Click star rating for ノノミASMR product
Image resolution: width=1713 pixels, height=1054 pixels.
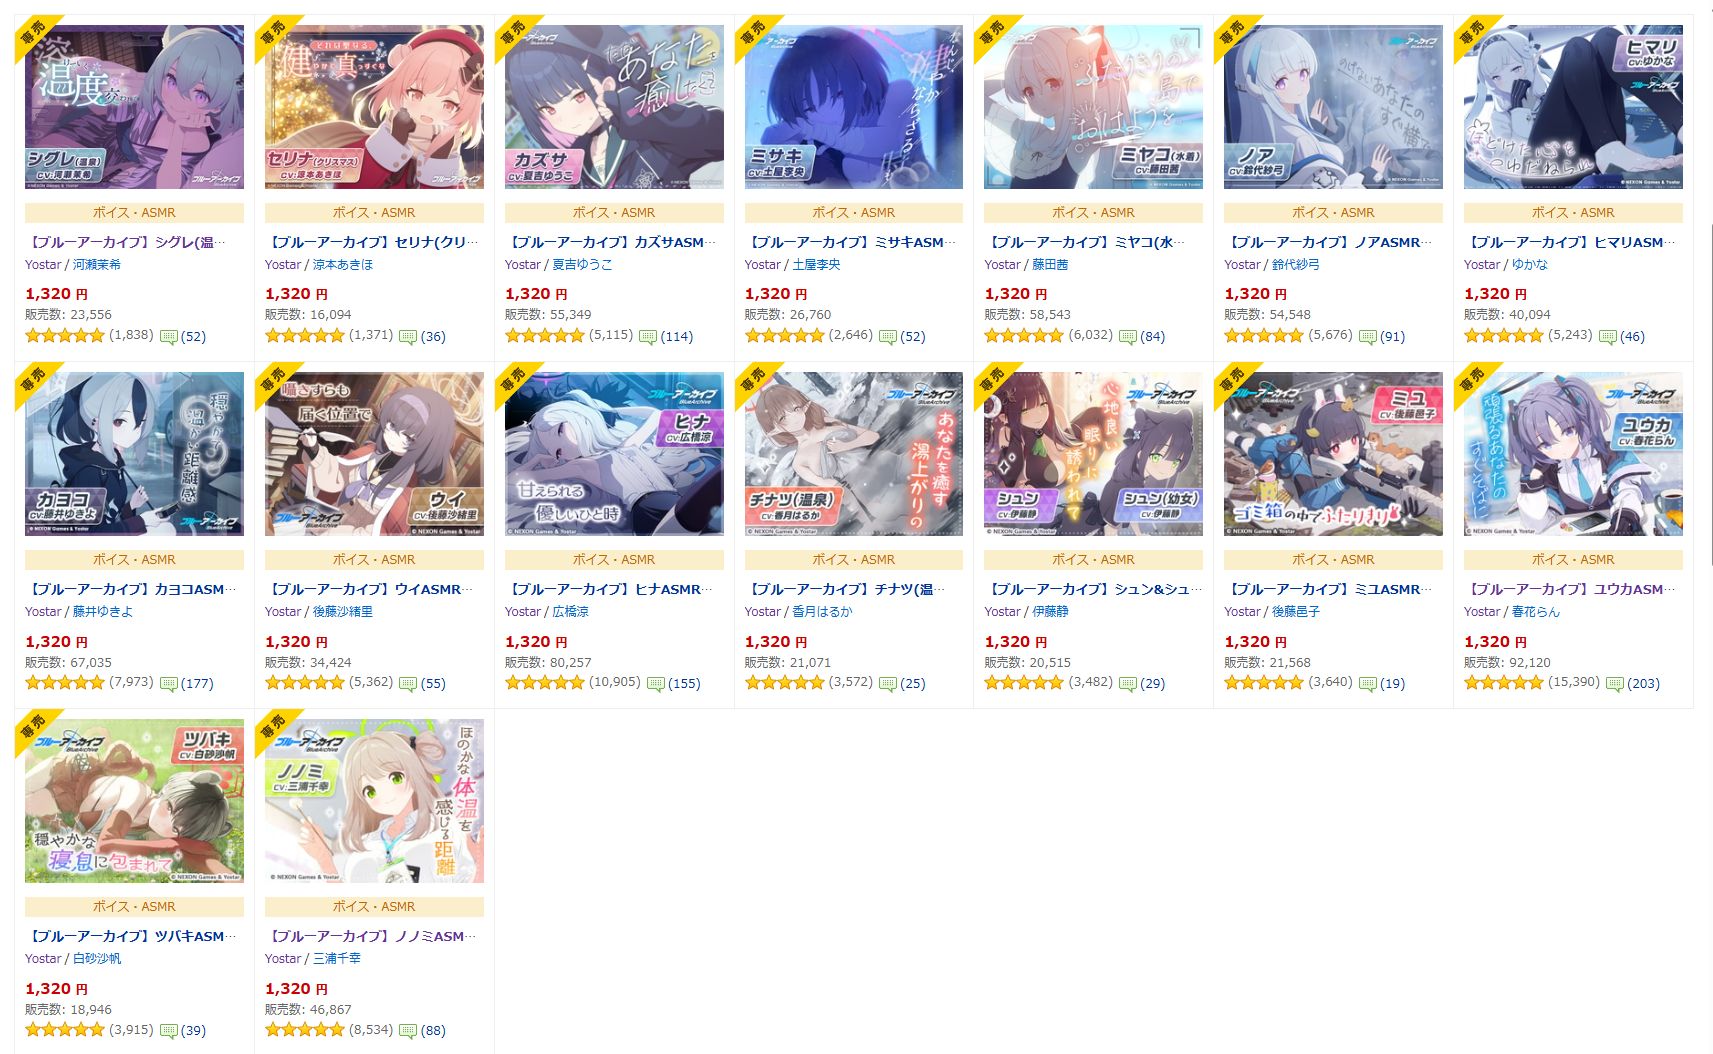(x=304, y=1030)
